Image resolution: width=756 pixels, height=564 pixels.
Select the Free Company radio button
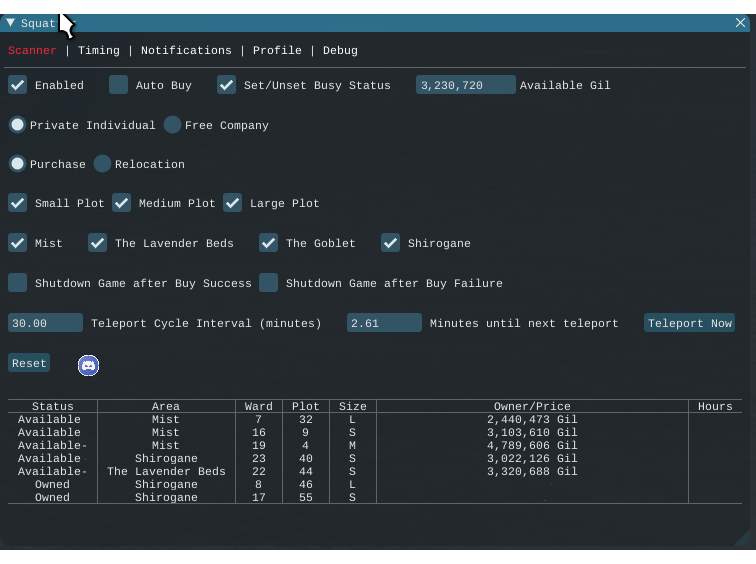coord(173,125)
